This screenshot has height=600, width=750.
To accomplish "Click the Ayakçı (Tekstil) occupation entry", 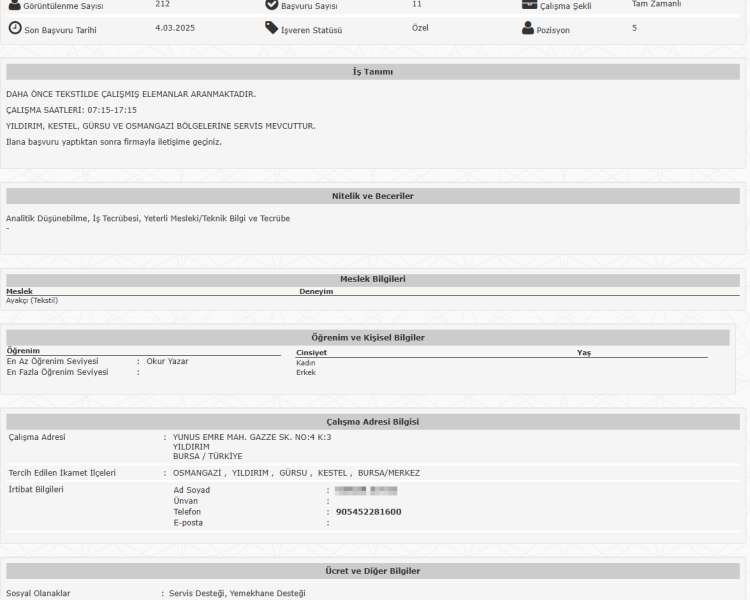I will pyautogui.click(x=32, y=300).
